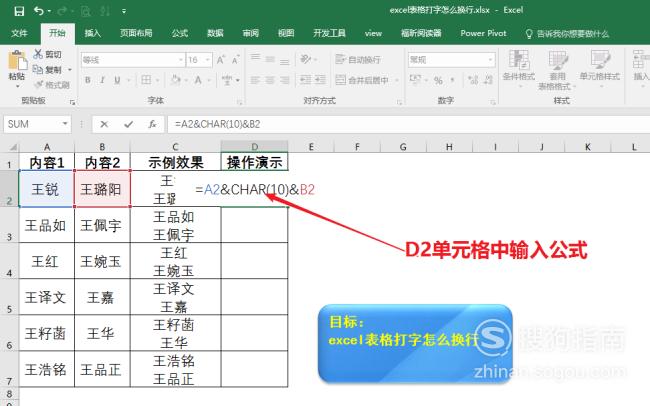650x406 pixels.
Task: Select cell B4 王婉玉
Action: coord(102,261)
